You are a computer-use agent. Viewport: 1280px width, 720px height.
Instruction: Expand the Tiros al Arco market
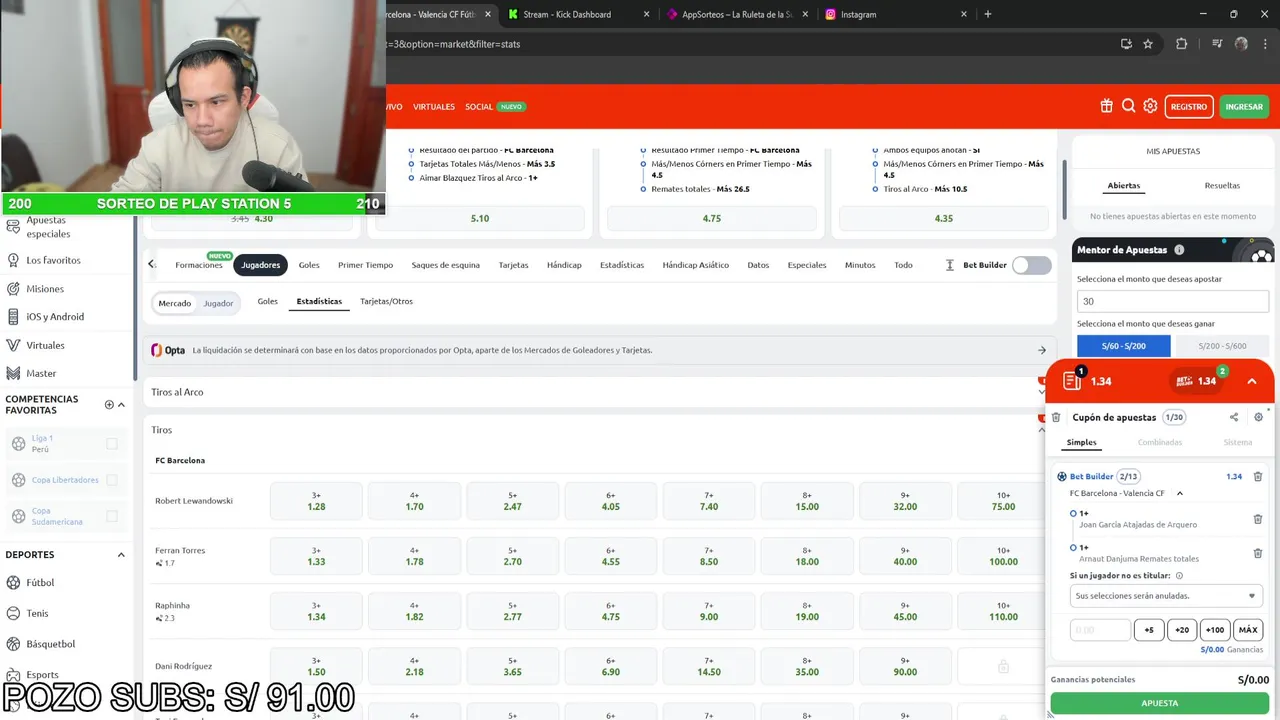pyautogui.click(x=595, y=392)
